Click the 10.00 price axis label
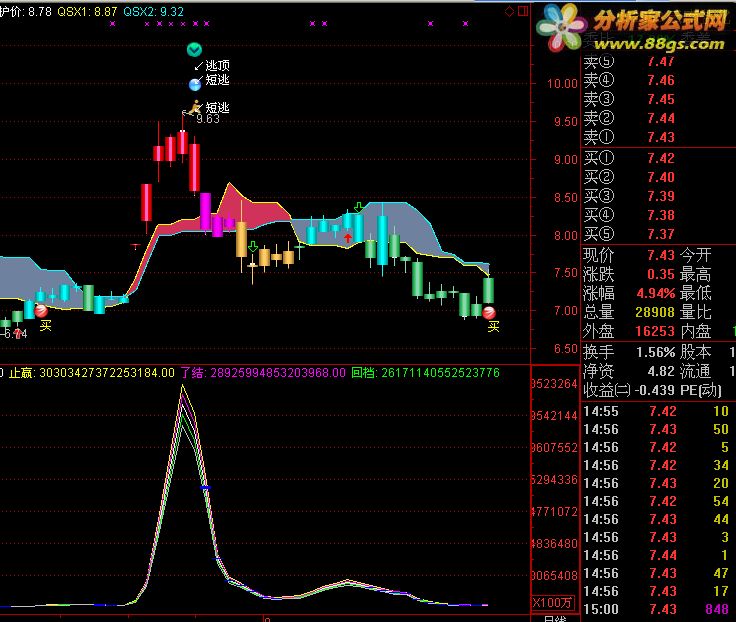736x622 pixels. click(x=562, y=84)
